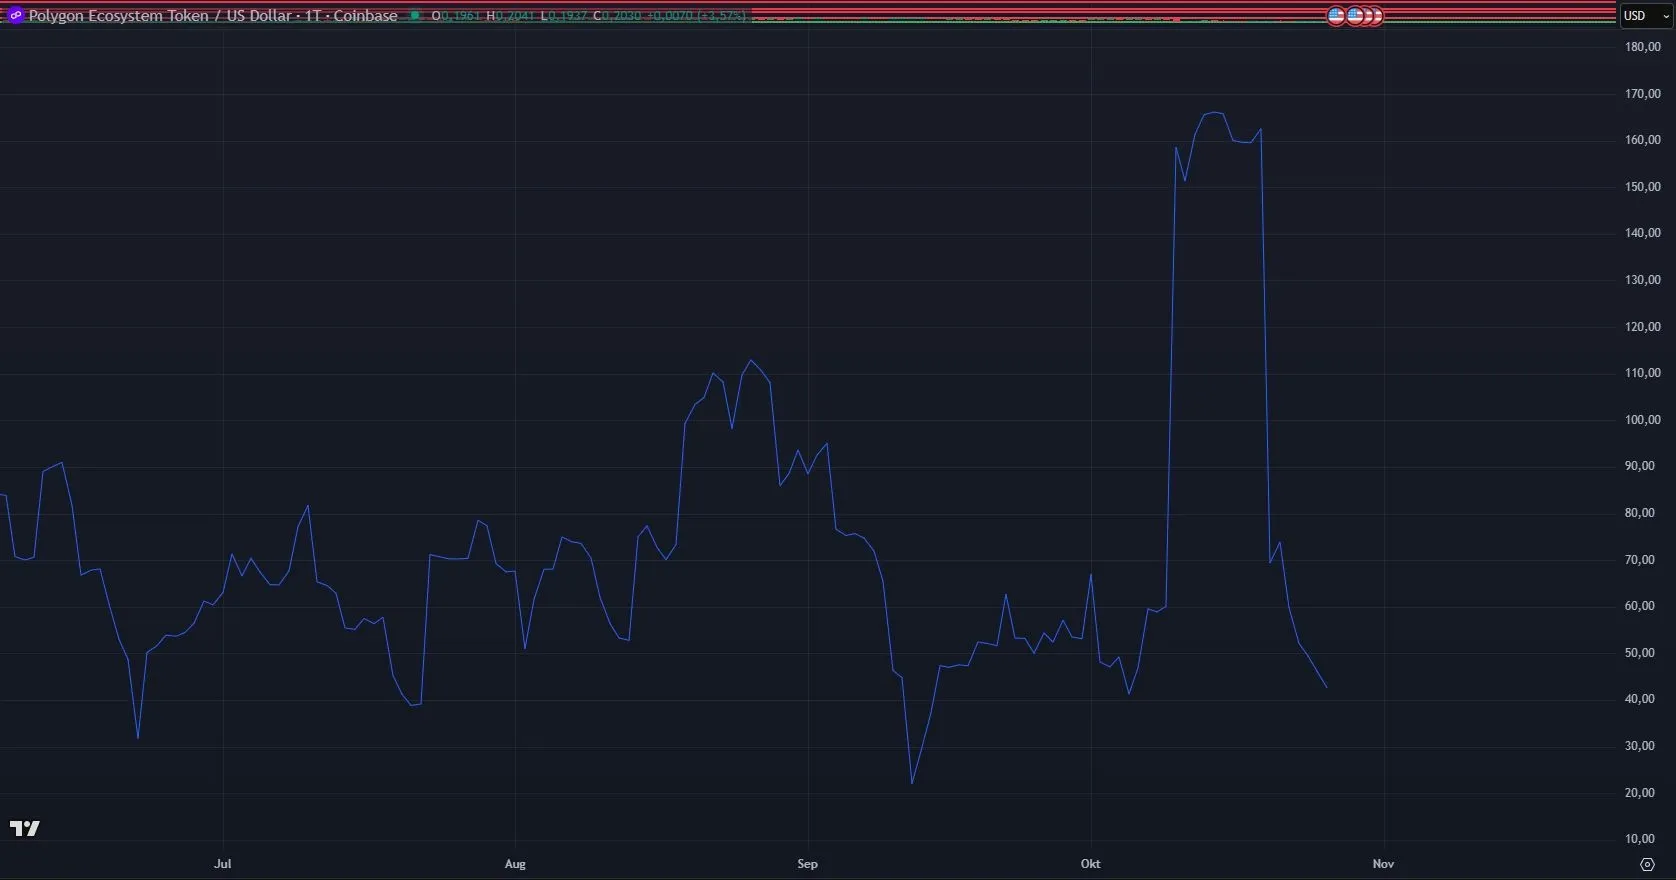
Task: Click the 140,00 price scale label
Action: point(1642,233)
